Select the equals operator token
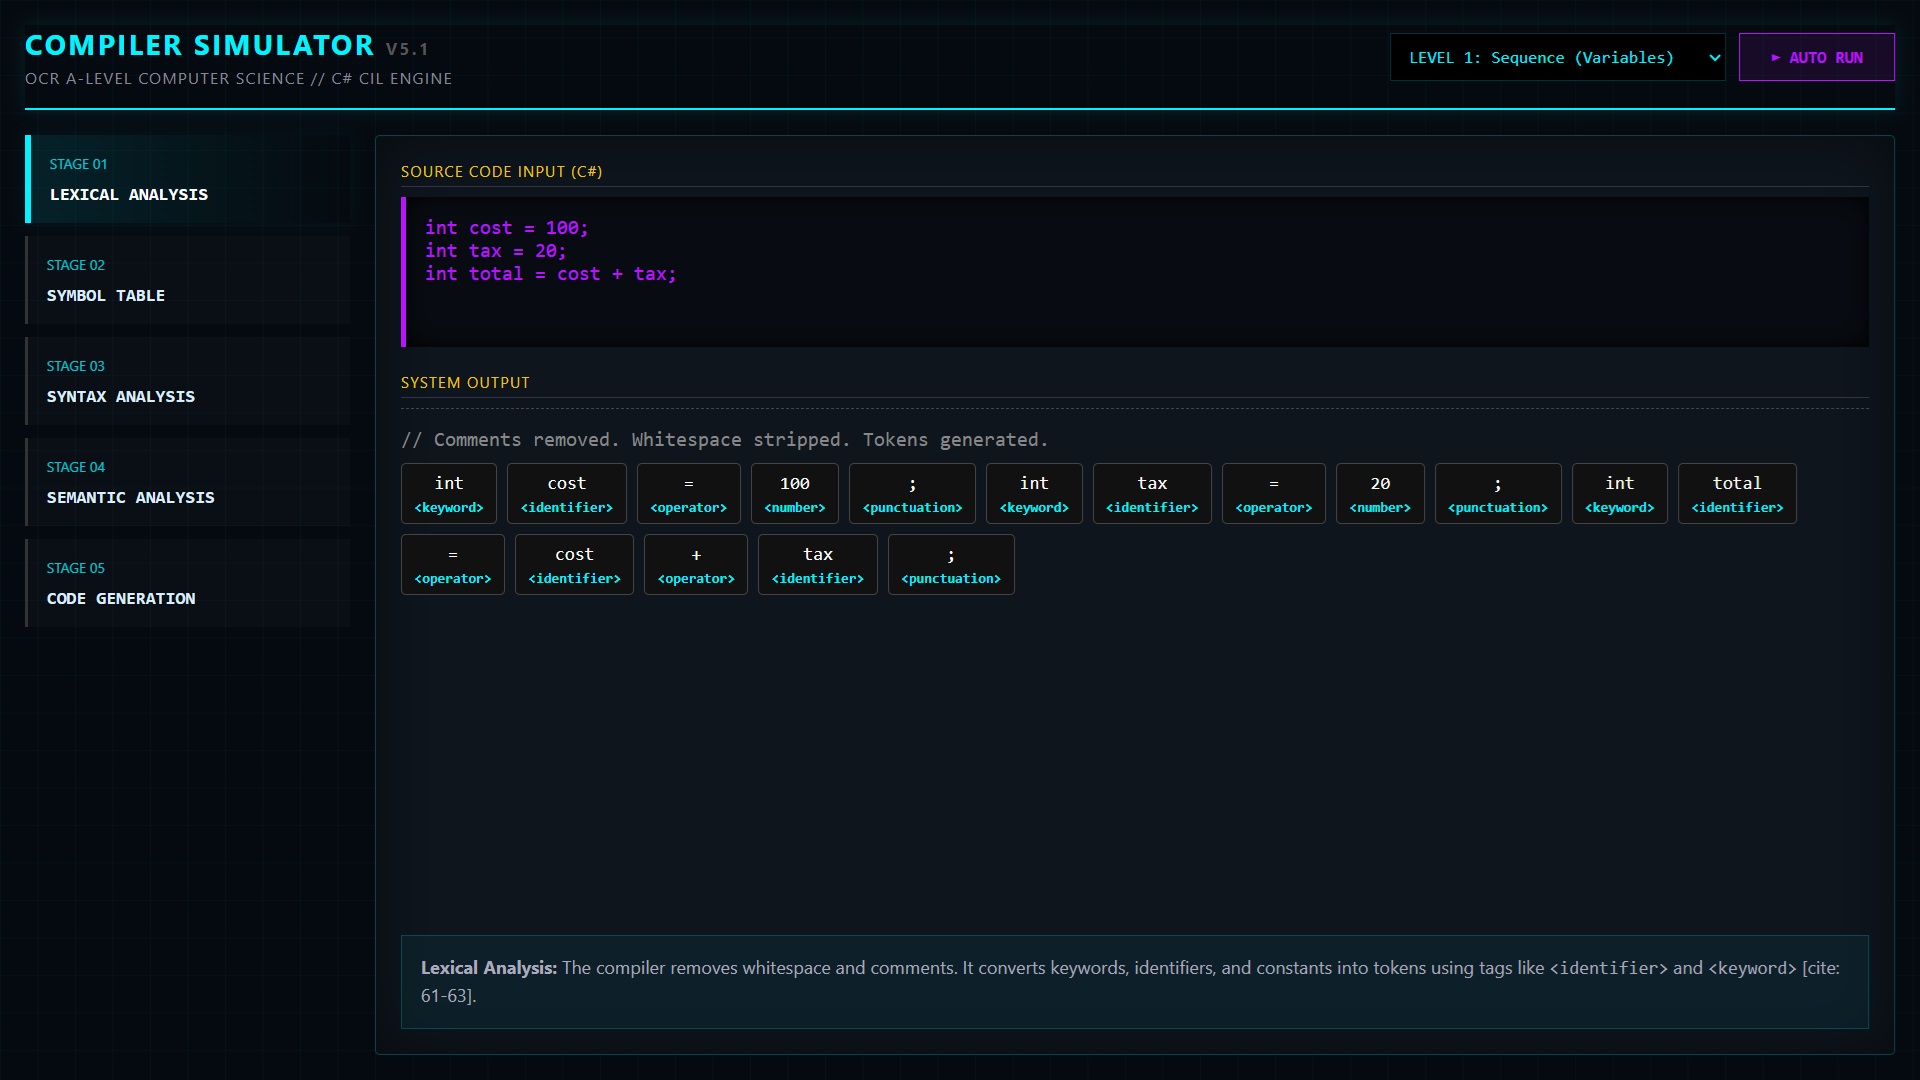The width and height of the screenshot is (1920, 1080). point(688,493)
